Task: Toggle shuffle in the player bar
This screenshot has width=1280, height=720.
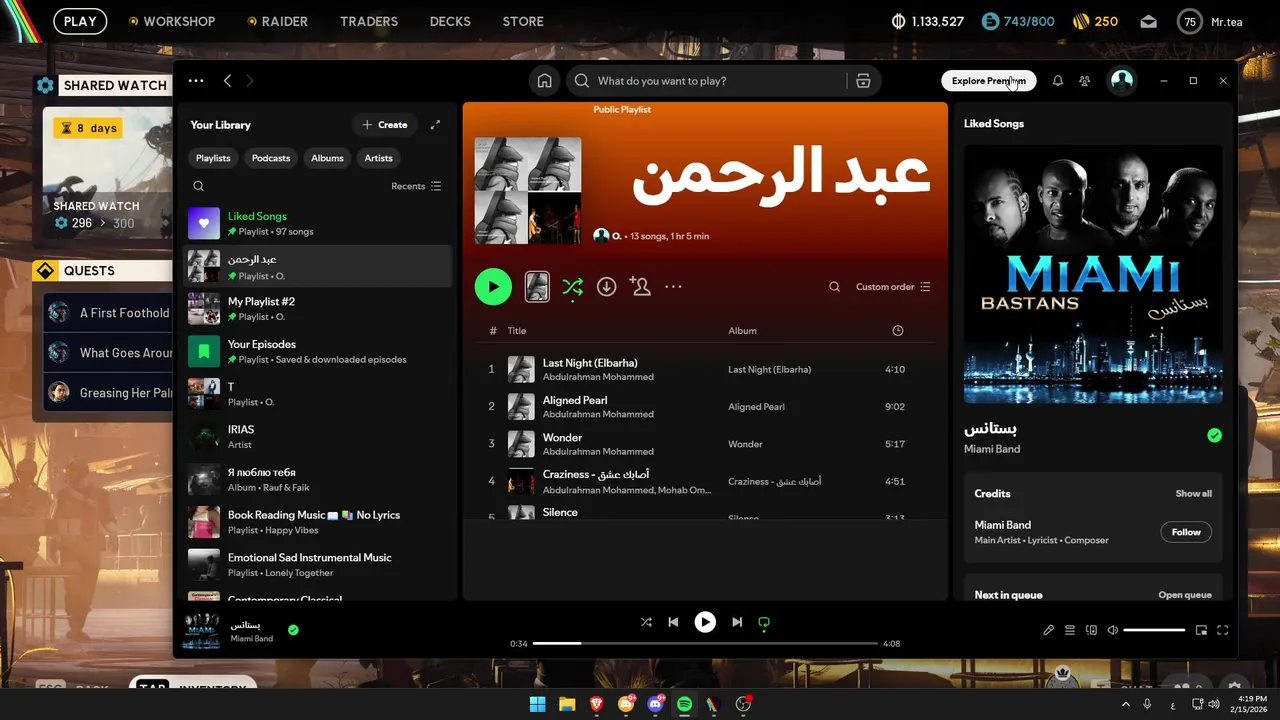Action: [646, 622]
